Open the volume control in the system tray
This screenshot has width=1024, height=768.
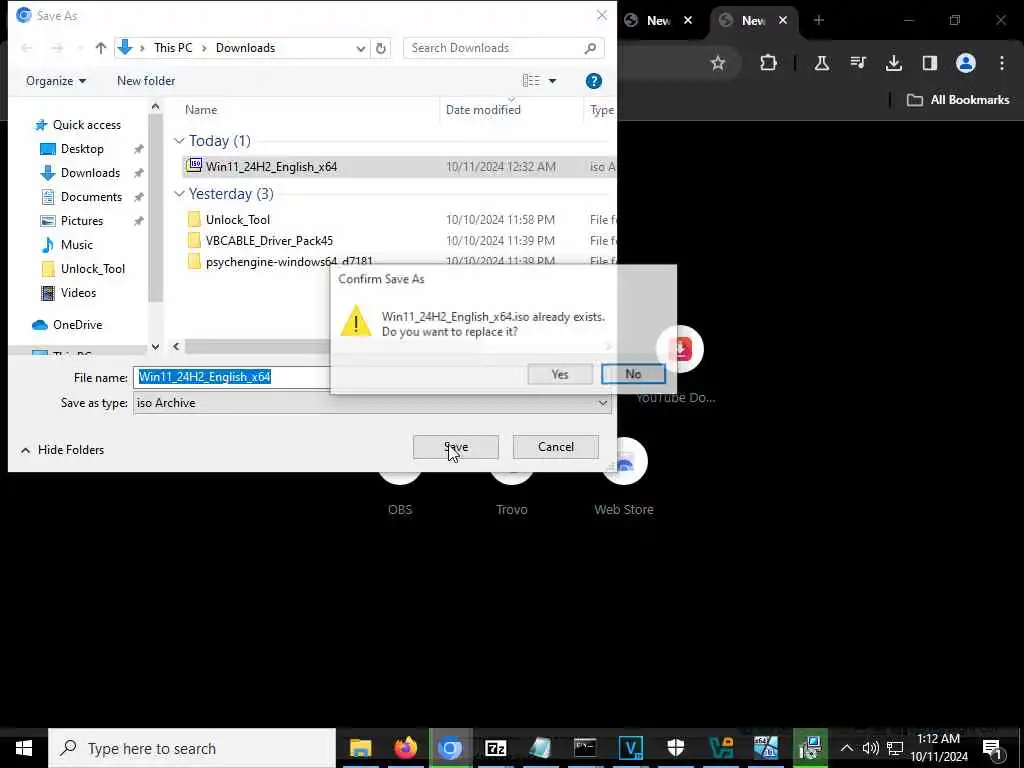click(x=870, y=748)
